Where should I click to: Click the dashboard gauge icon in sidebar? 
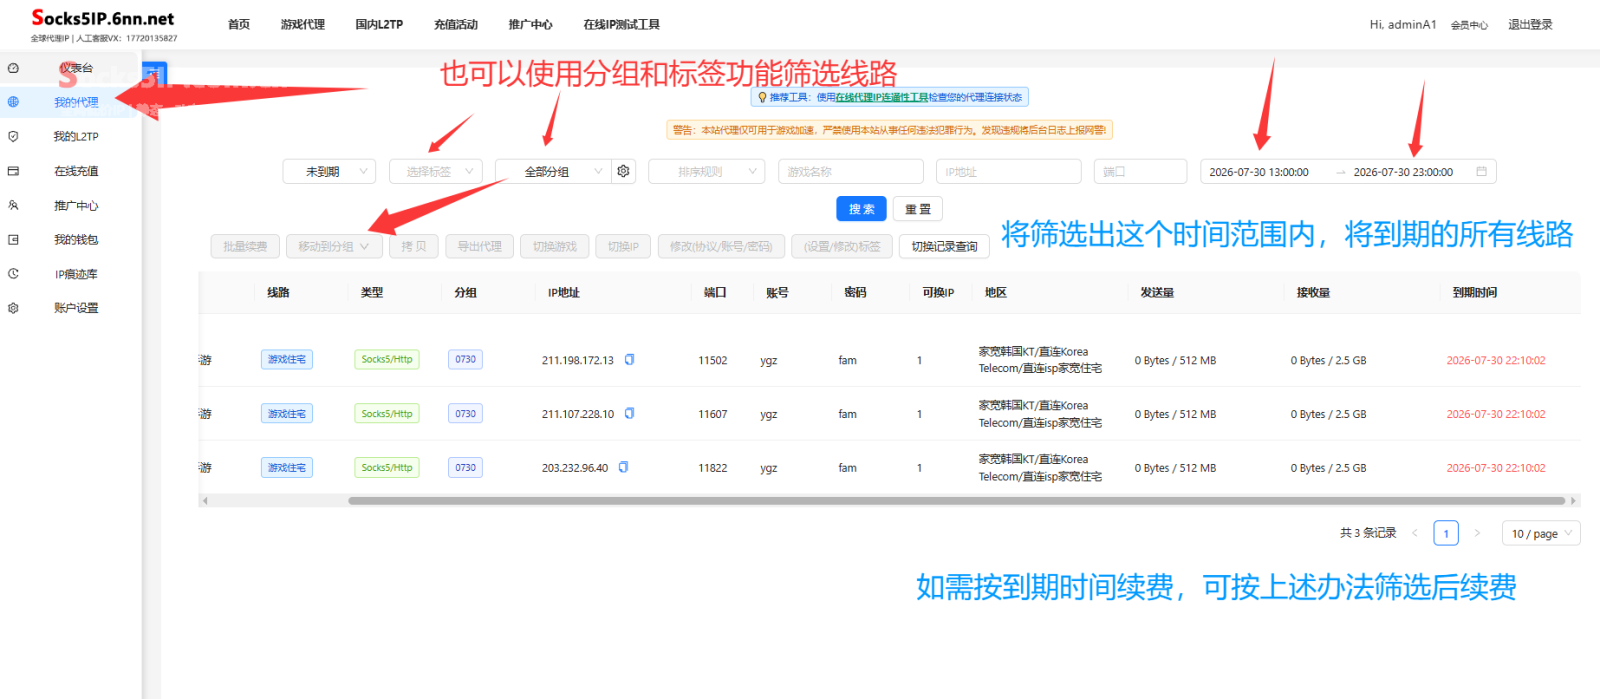point(13,68)
